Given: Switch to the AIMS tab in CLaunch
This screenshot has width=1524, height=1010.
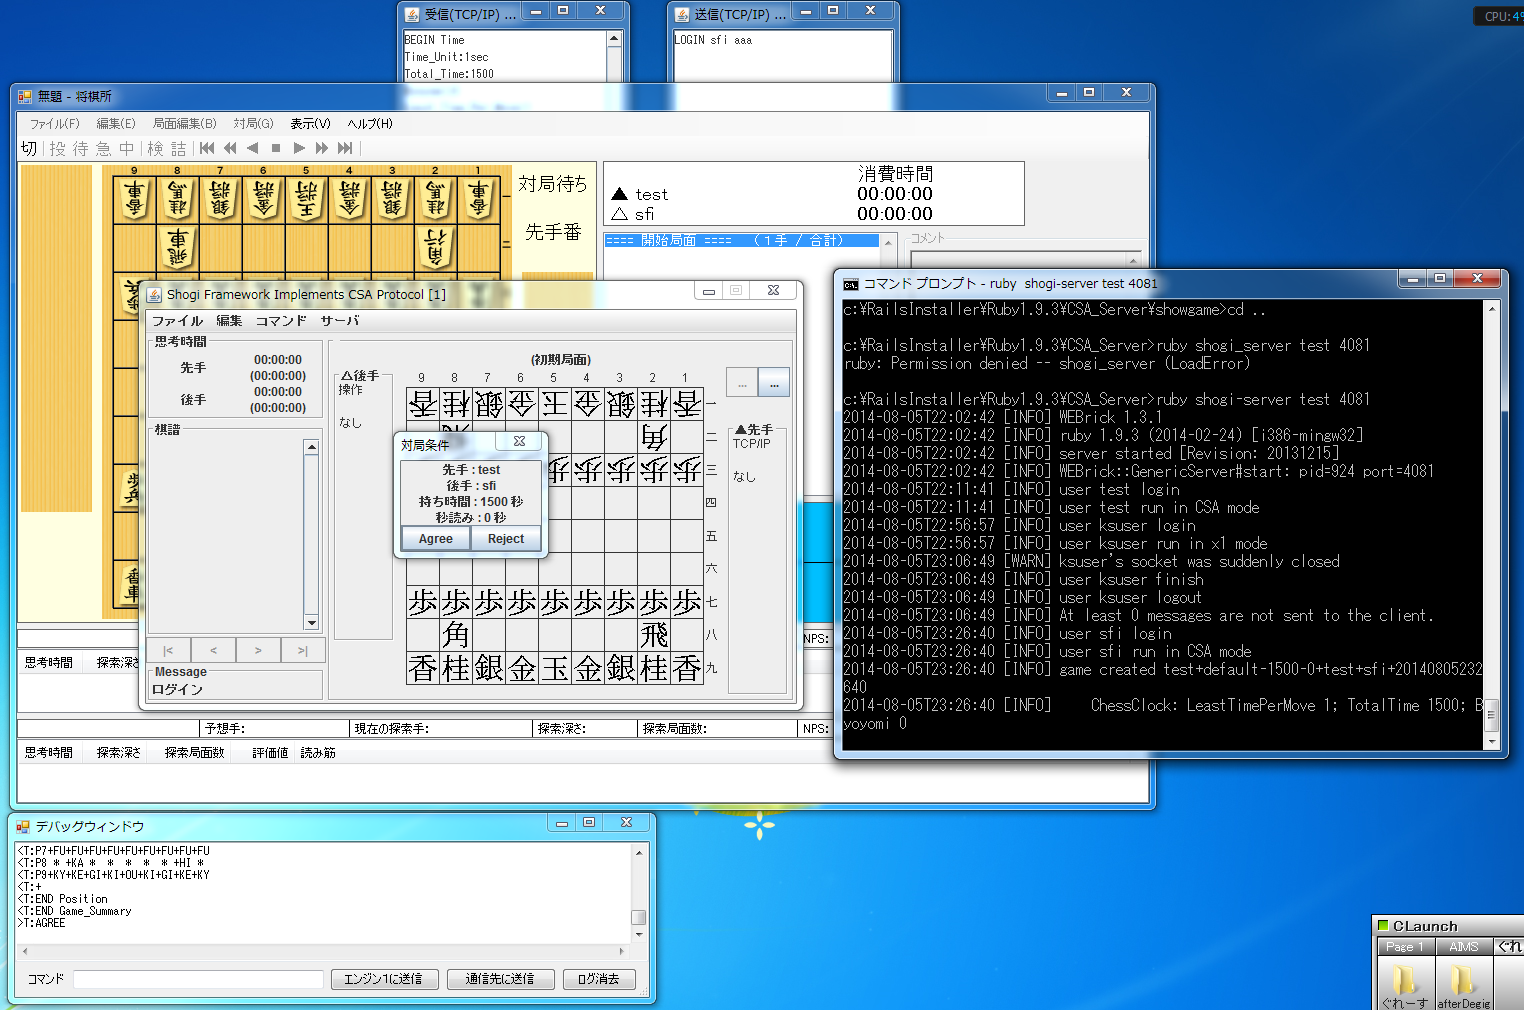Looking at the screenshot, I should tap(1463, 946).
